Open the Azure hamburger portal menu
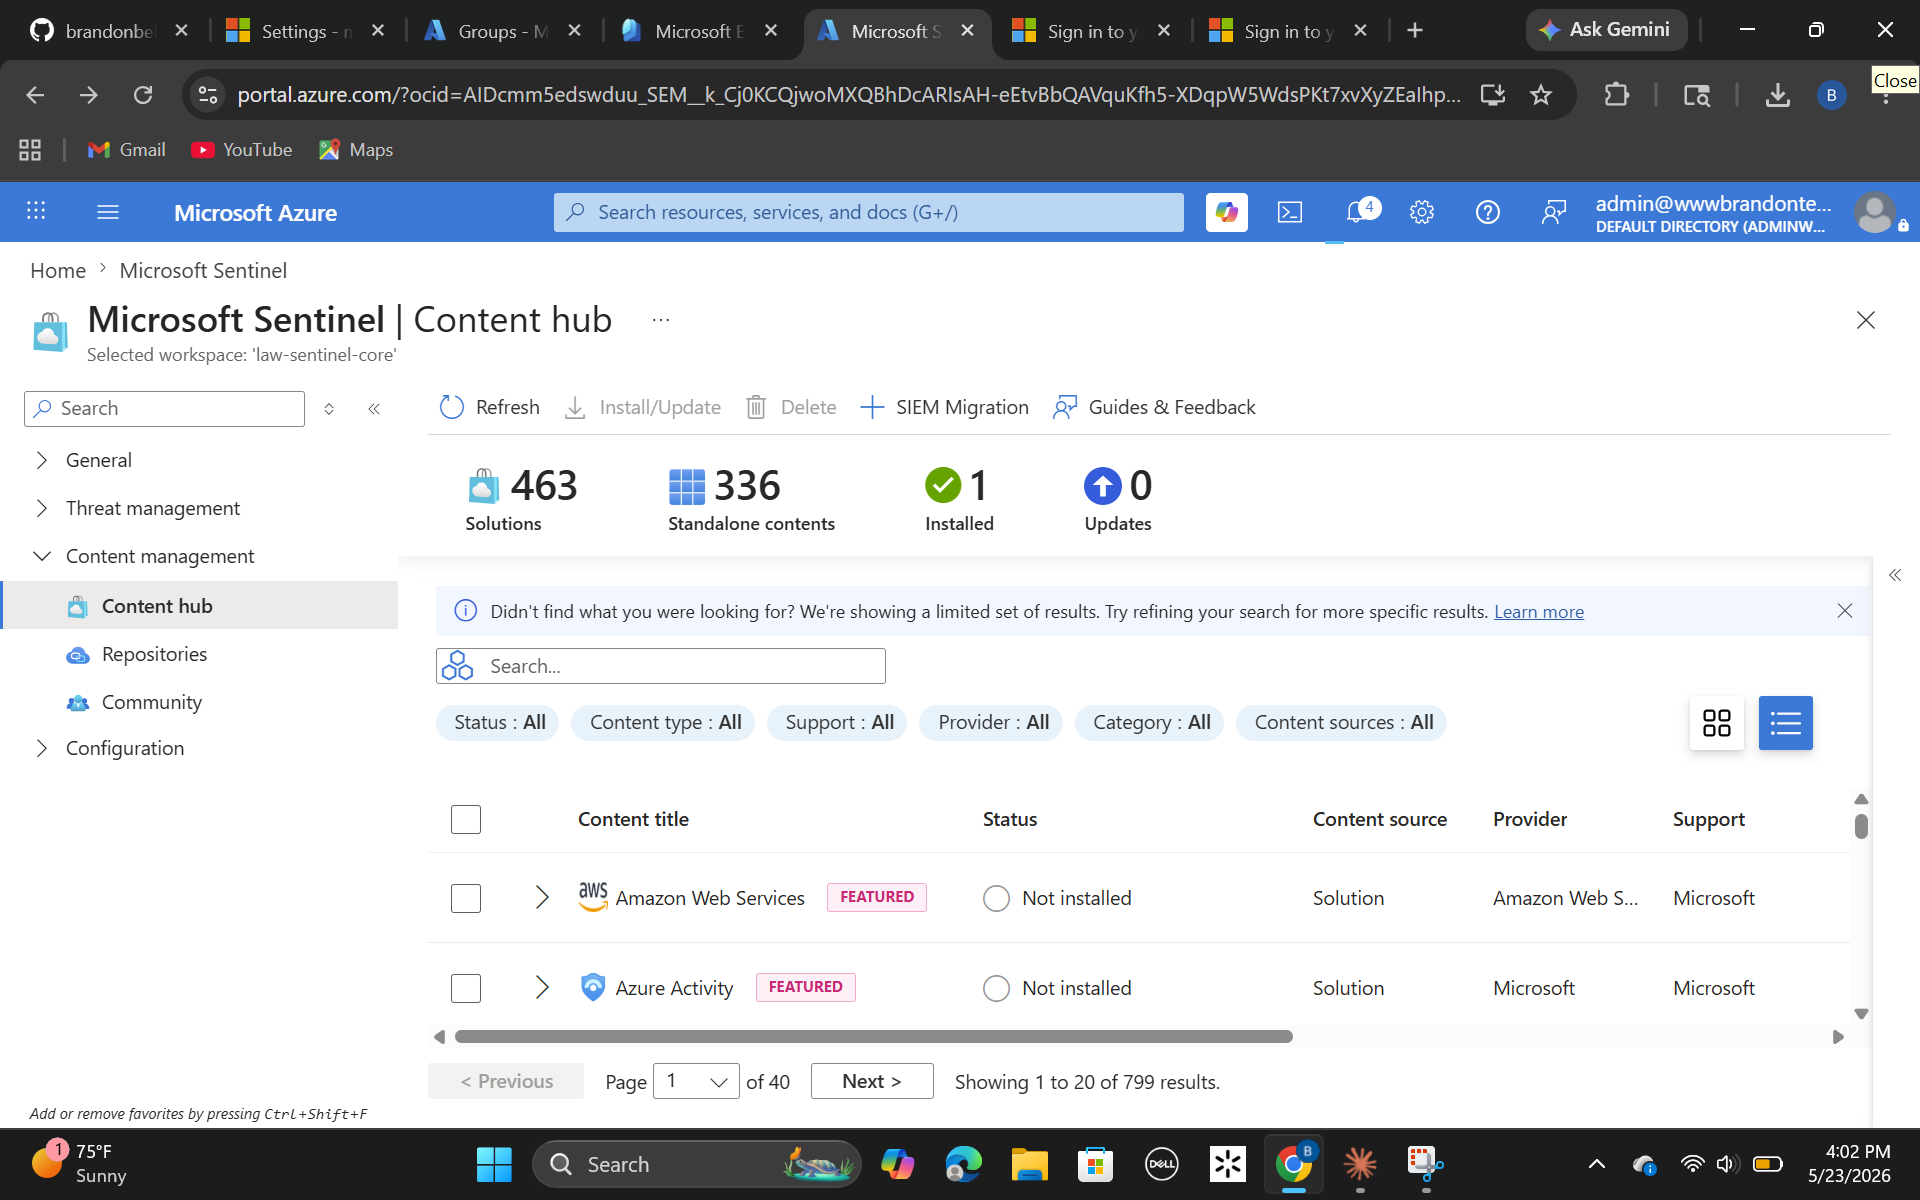1920x1200 pixels. [108, 212]
